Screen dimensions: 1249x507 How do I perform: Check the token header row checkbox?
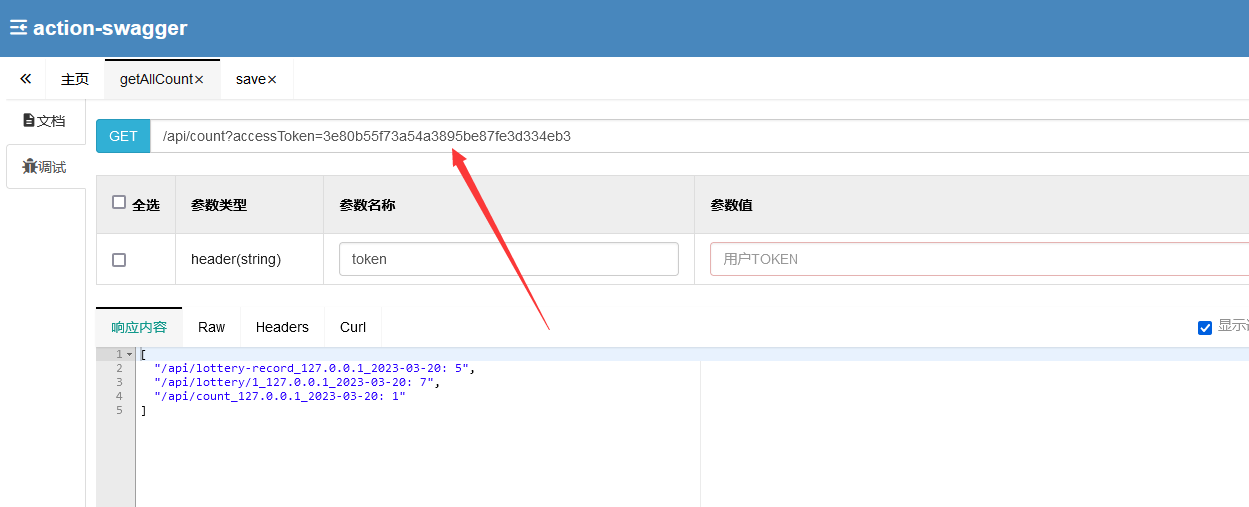(119, 260)
